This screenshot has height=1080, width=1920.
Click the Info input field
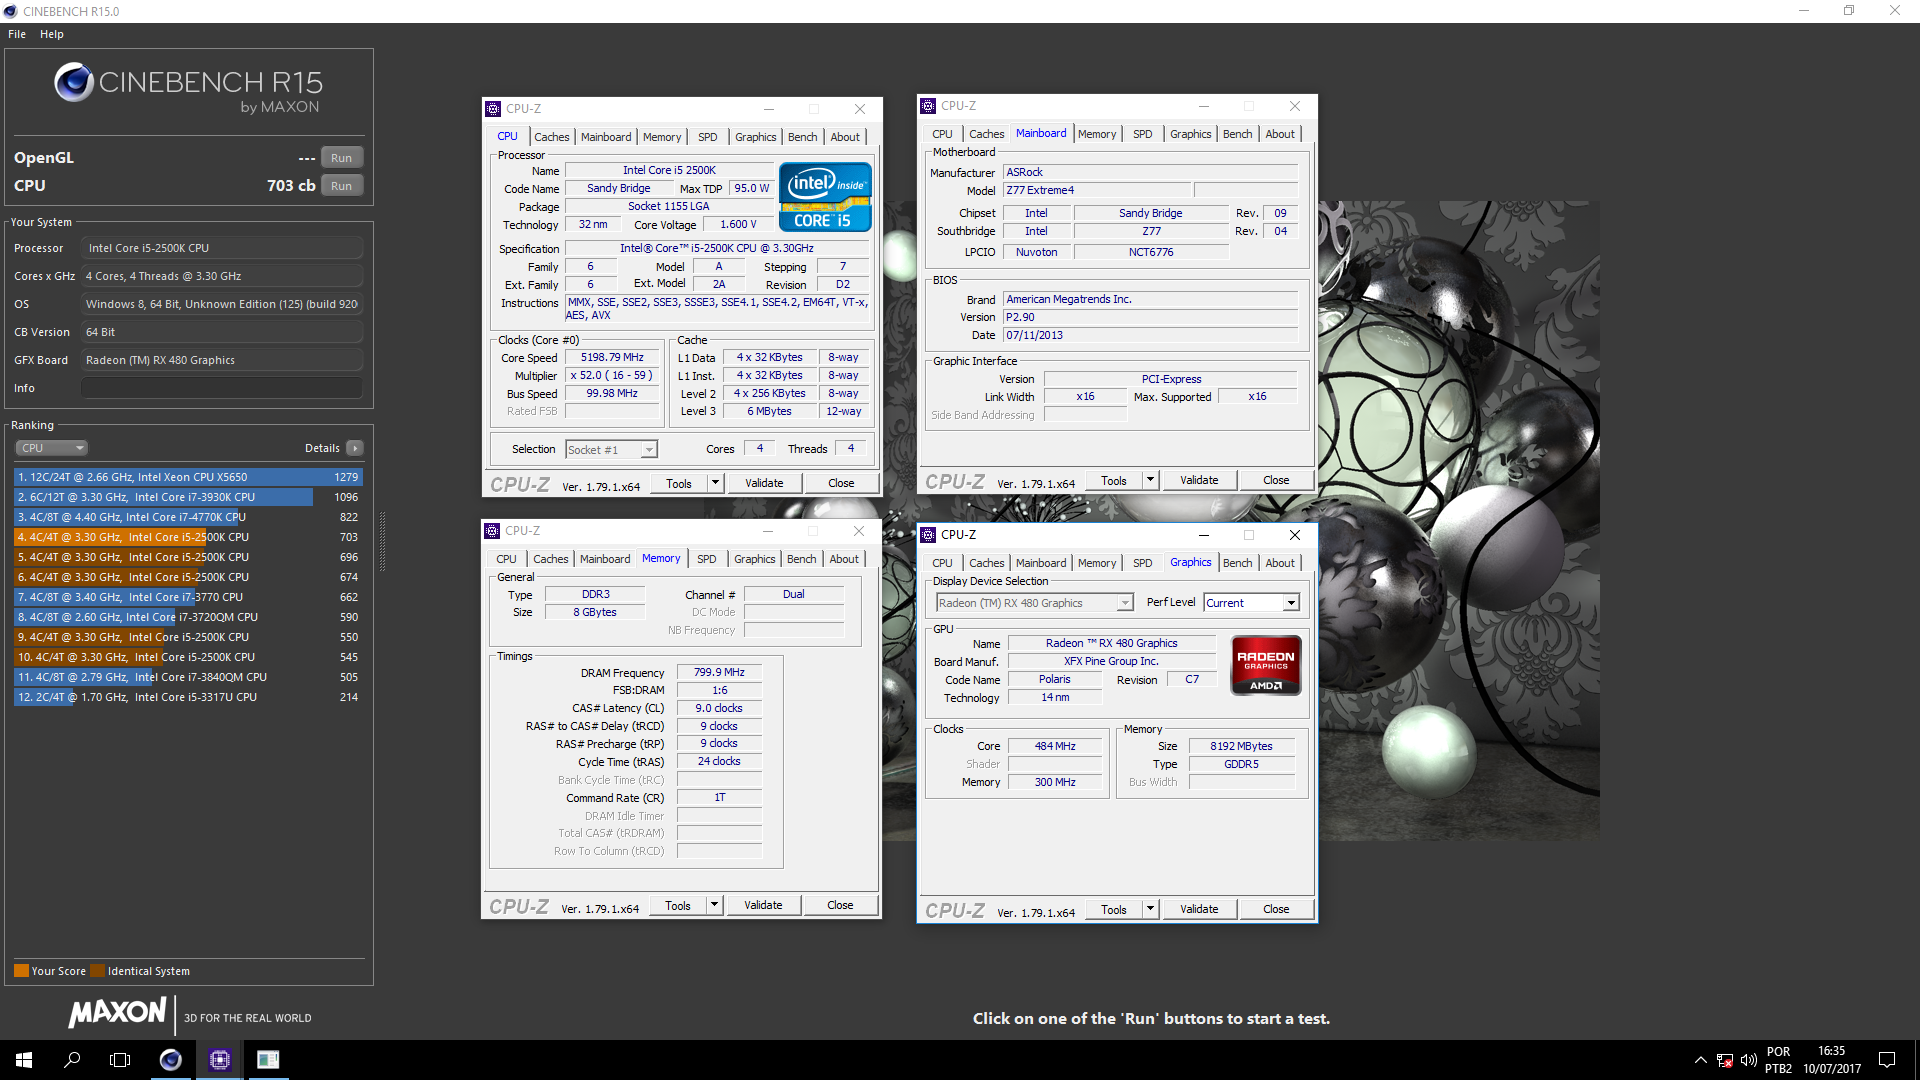coord(222,388)
